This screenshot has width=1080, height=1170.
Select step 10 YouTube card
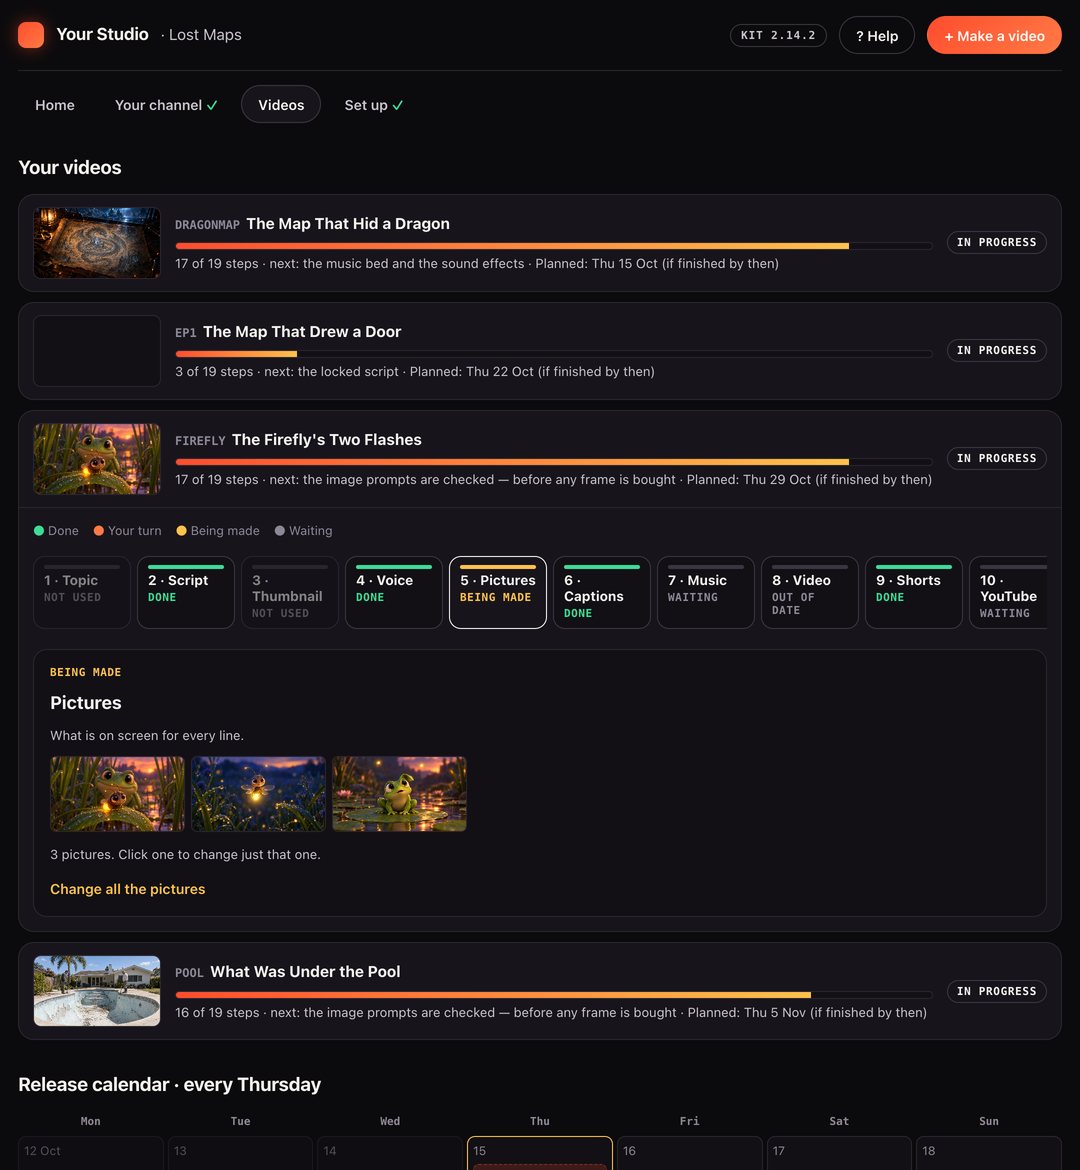pos(1008,592)
